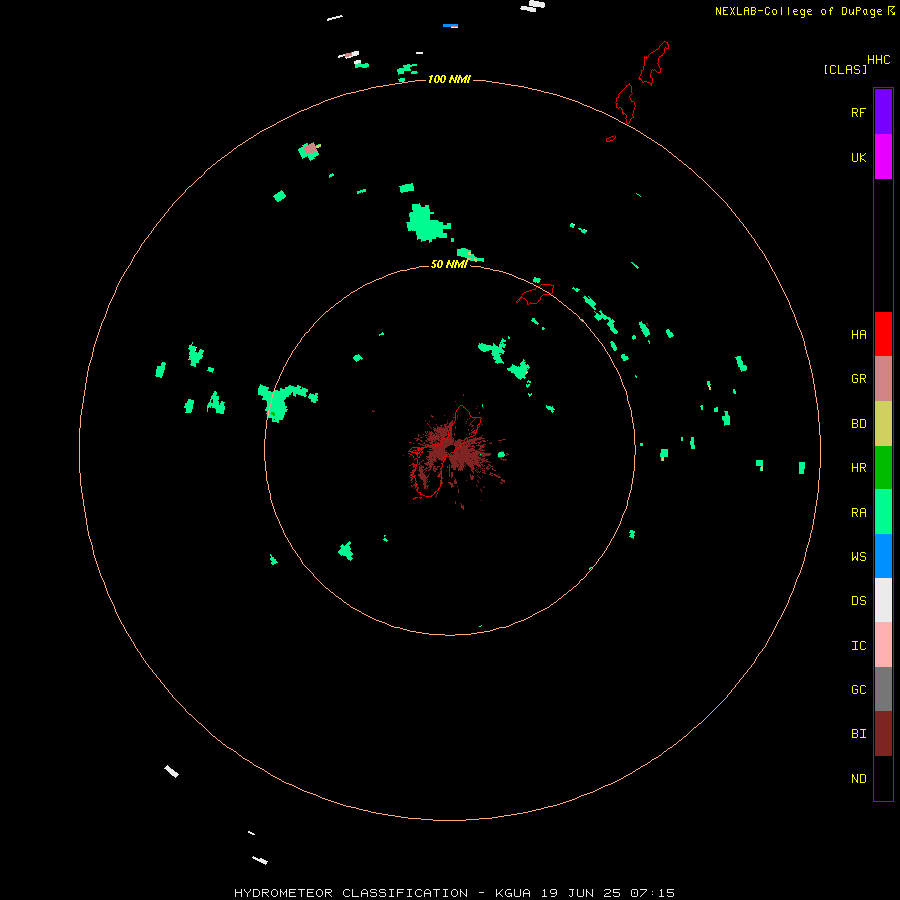Screen dimensions: 900x900
Task: Click the brown biological clutter at radar center
Action: 458,453
